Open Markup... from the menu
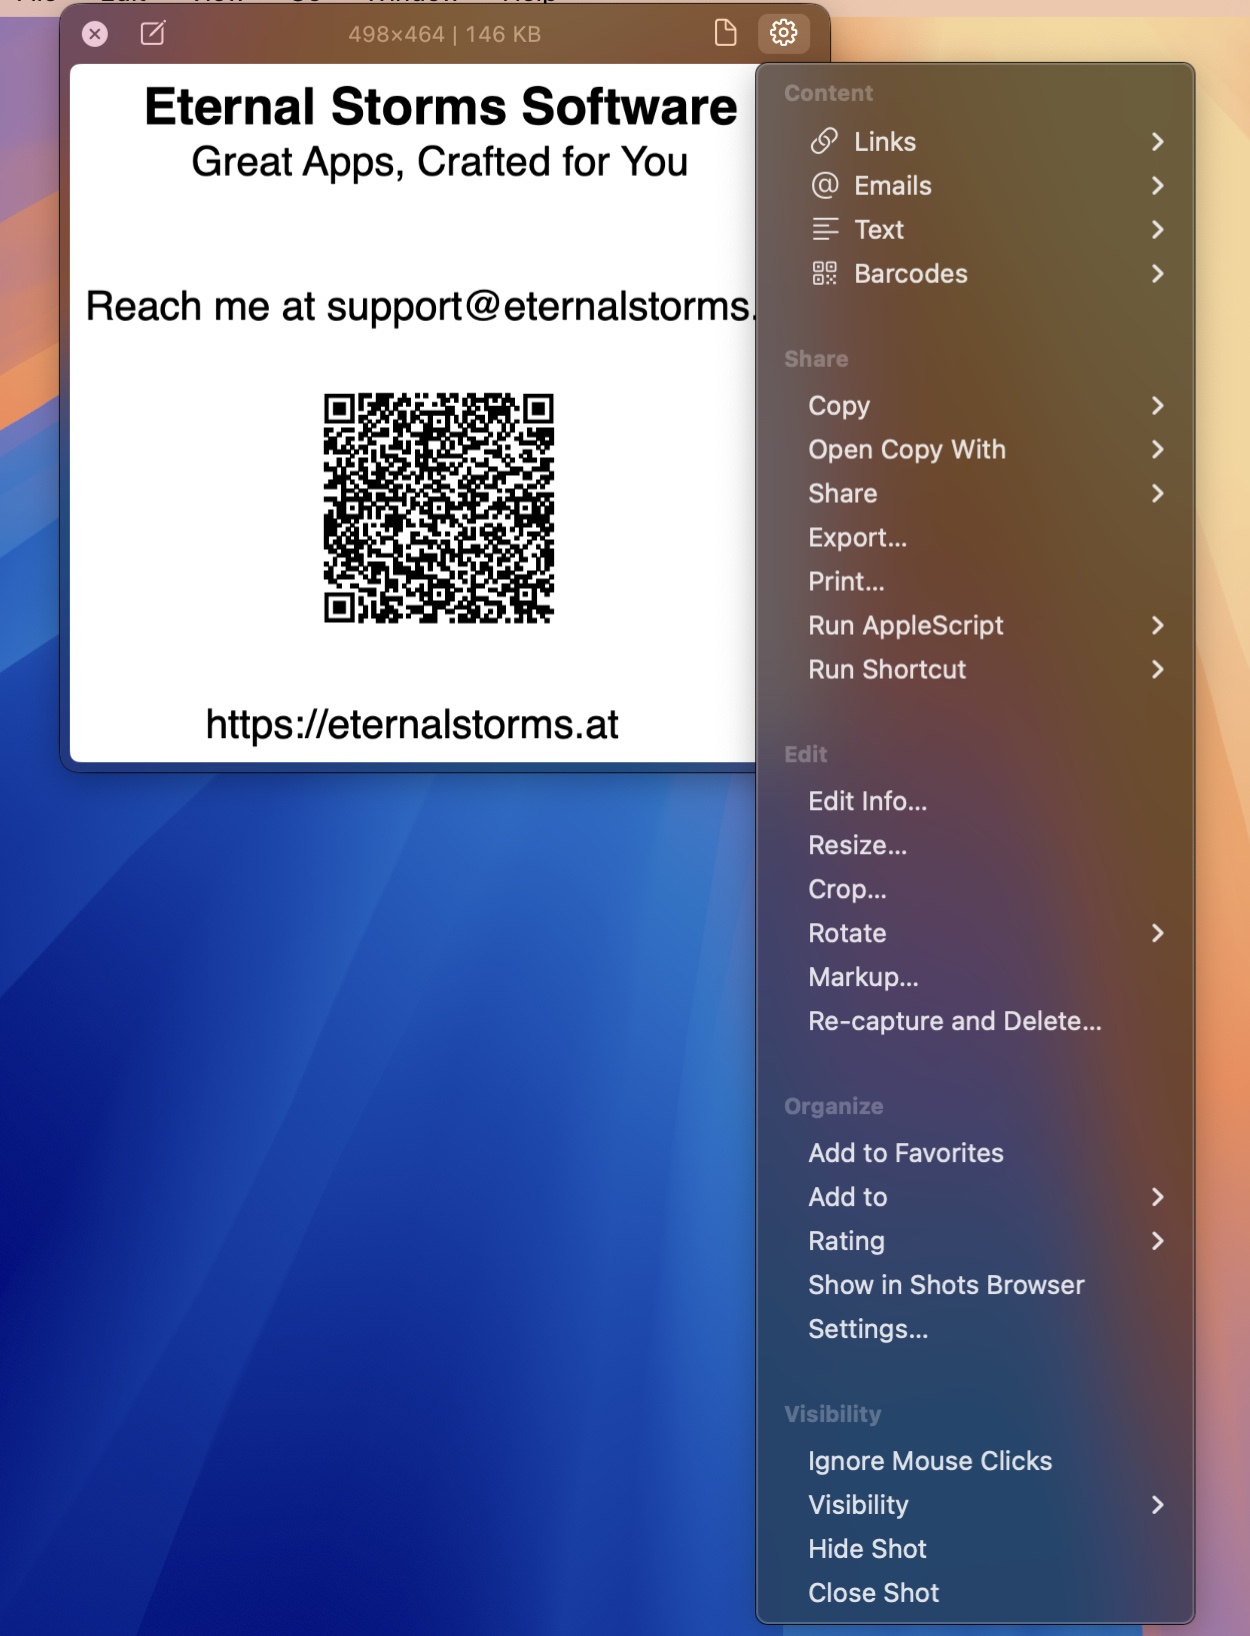The image size is (1250, 1636). click(975, 977)
